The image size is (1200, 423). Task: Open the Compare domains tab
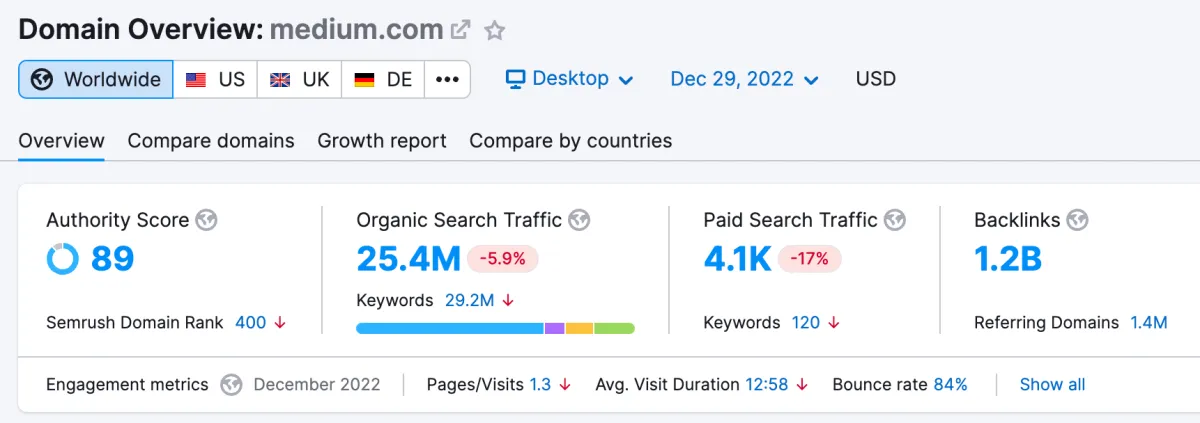click(x=211, y=141)
